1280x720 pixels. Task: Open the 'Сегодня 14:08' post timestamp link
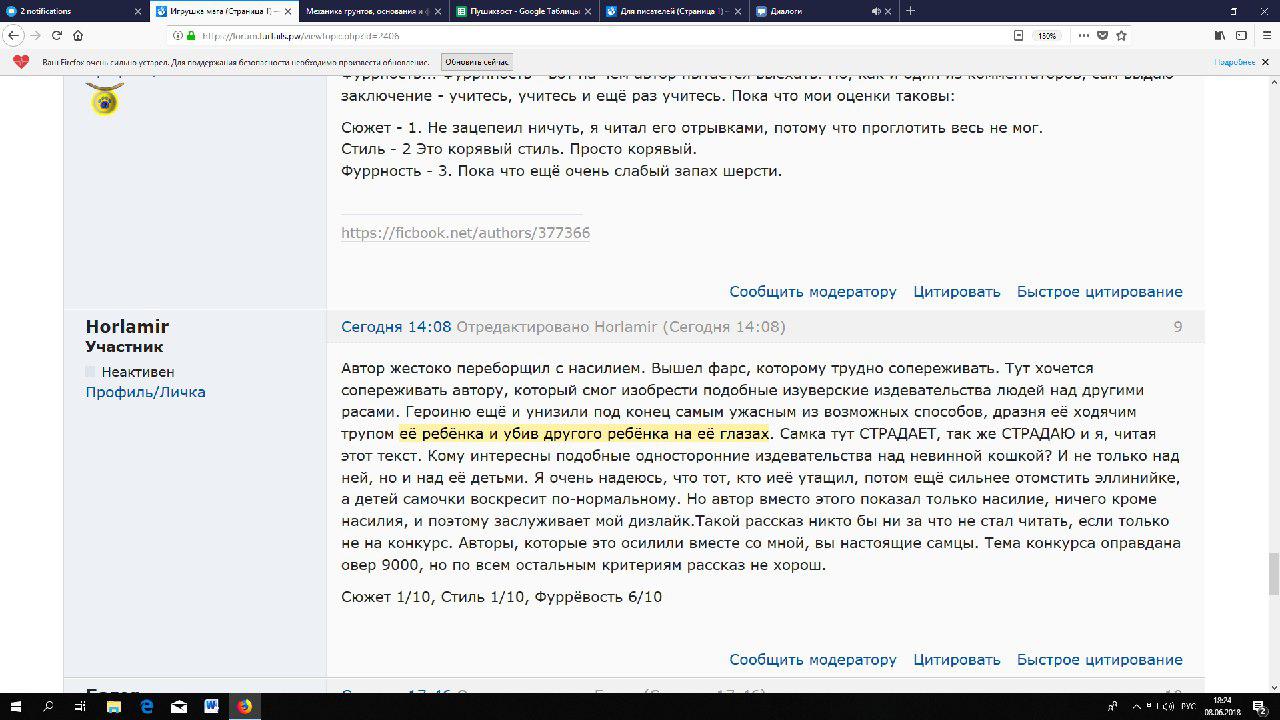[396, 327]
